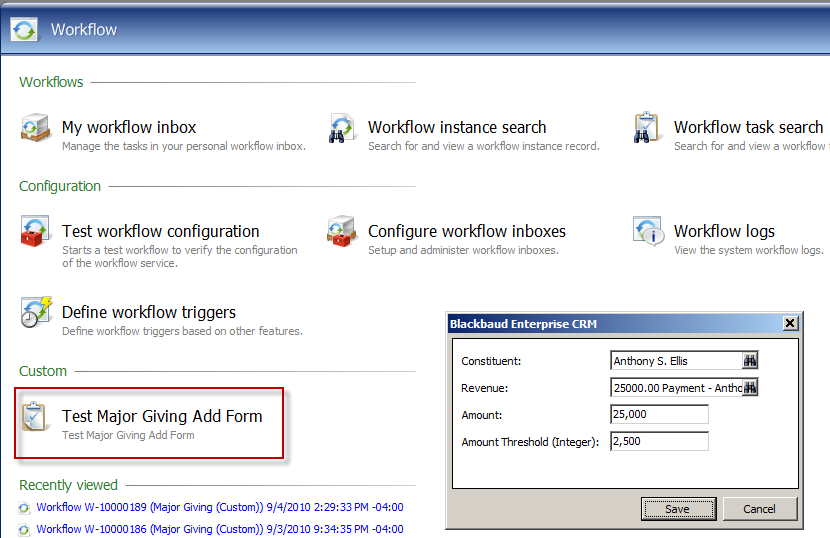The image size is (830, 538).
Task: Click 'View the system workflow logs' description
Action: [748, 250]
